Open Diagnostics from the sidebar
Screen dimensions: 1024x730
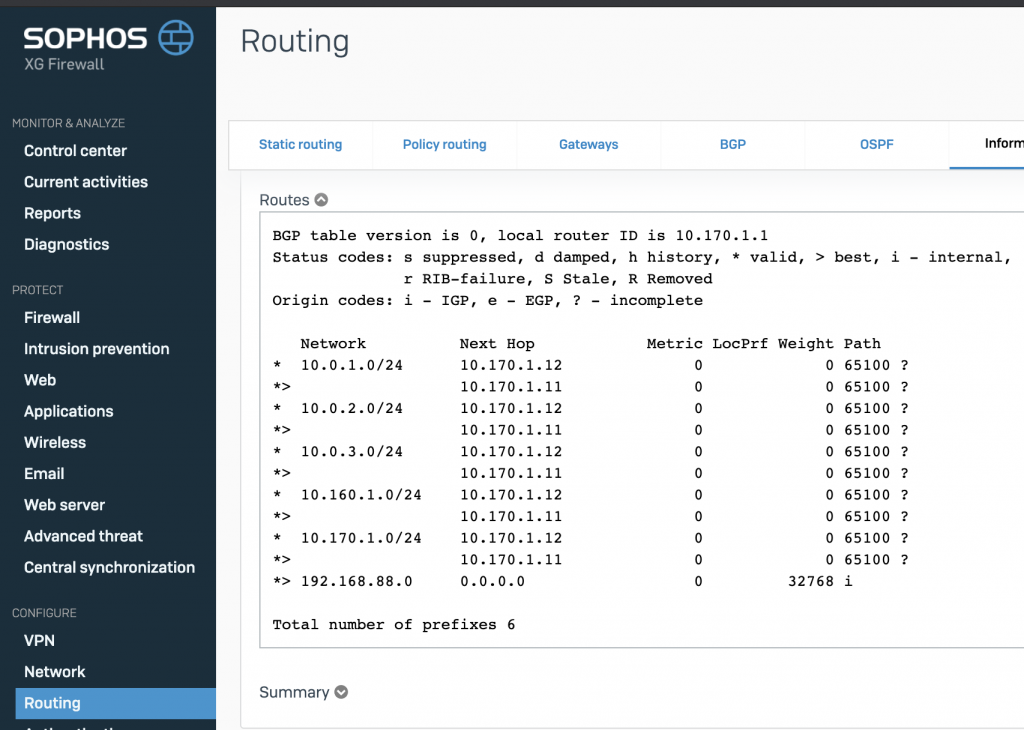(67, 245)
